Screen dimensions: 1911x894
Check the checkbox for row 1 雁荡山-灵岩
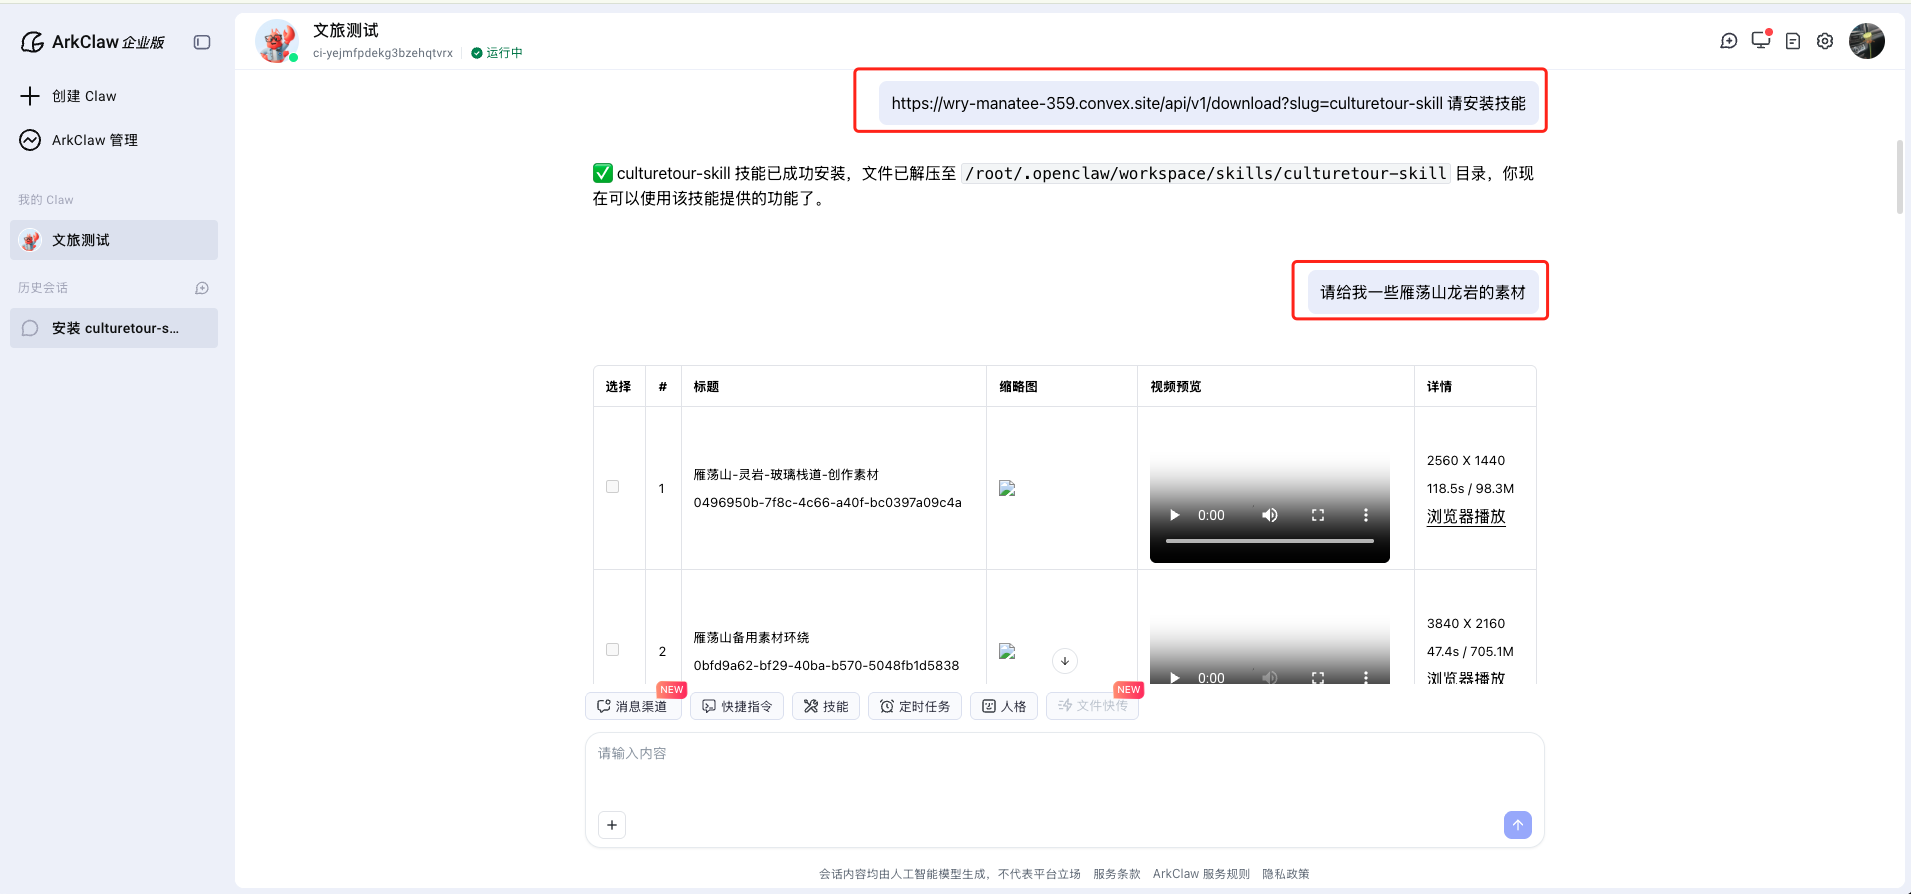(x=612, y=487)
